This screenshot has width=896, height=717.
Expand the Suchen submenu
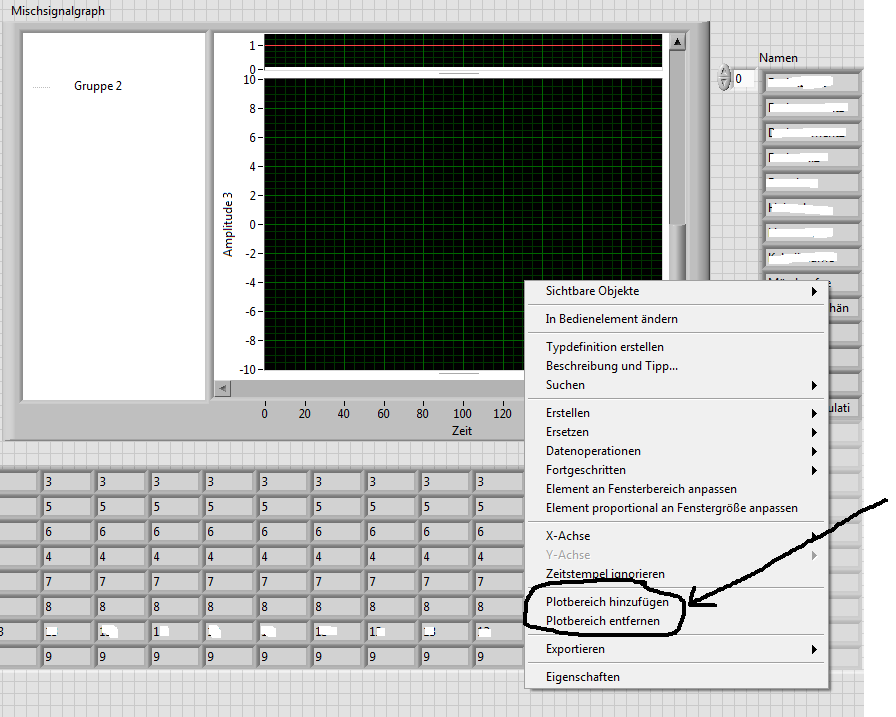point(565,385)
